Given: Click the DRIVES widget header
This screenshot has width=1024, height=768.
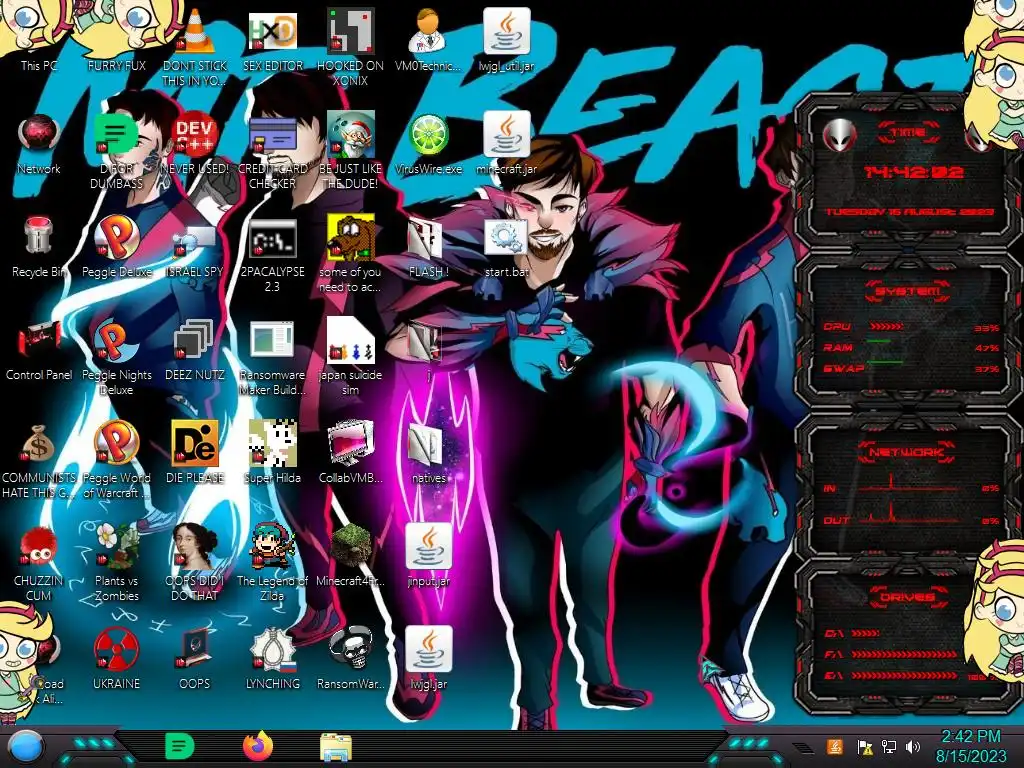Looking at the screenshot, I should [x=907, y=597].
